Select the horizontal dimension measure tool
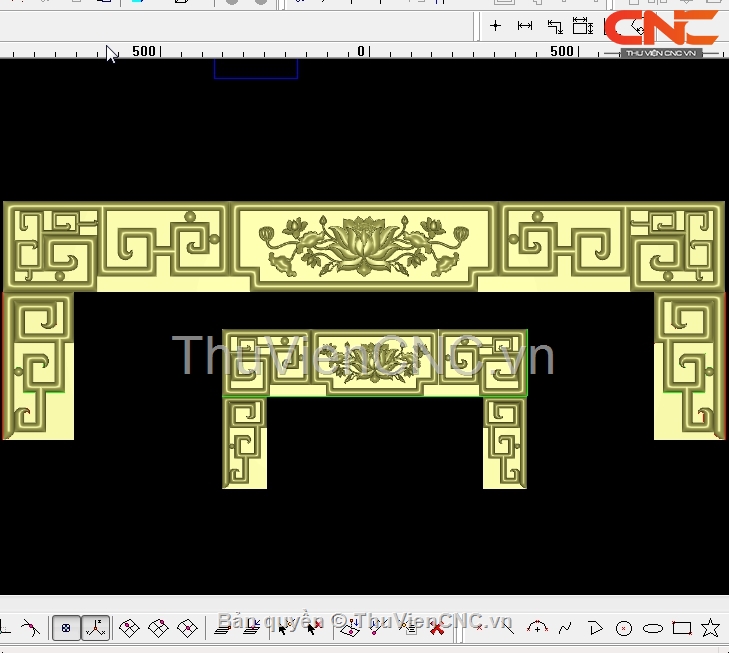 [524, 26]
